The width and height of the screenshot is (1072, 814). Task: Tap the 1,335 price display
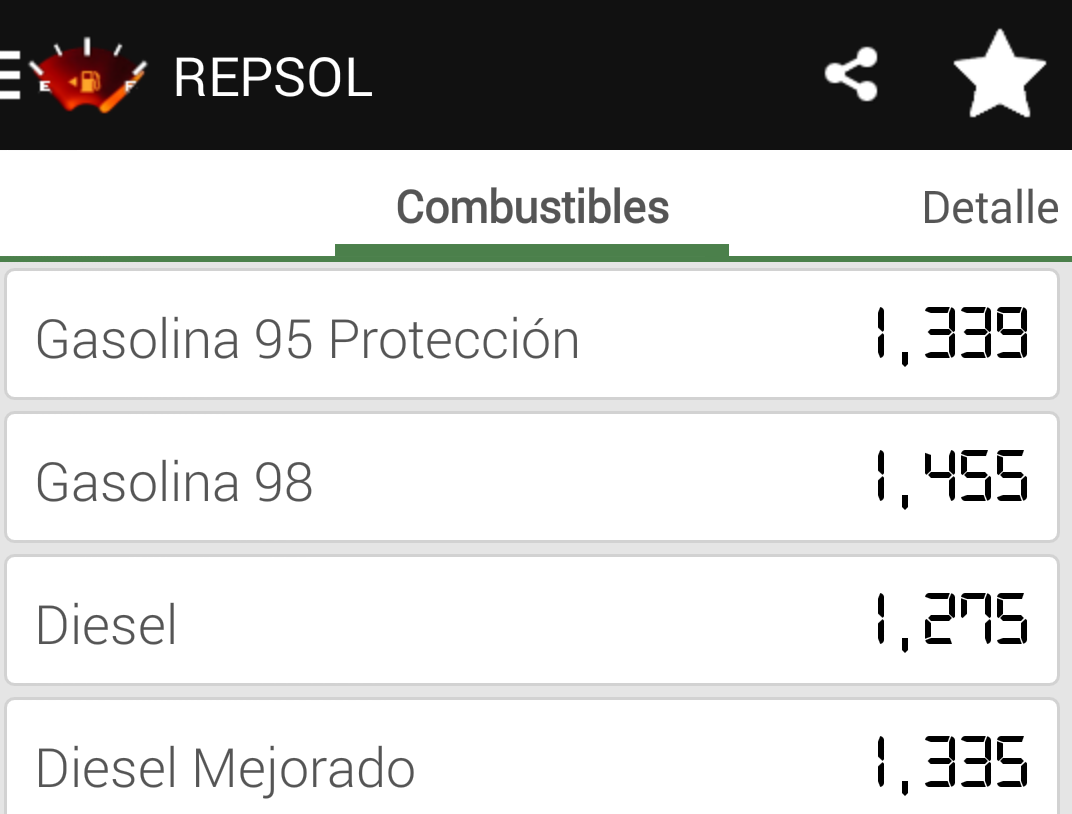(x=952, y=764)
